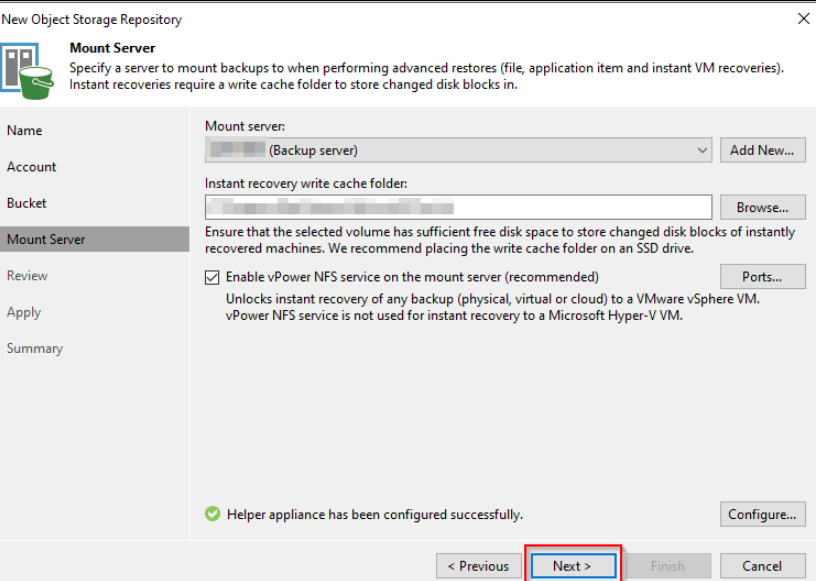Open the Ports... settings
816x581 pixels.
pyautogui.click(x=762, y=277)
